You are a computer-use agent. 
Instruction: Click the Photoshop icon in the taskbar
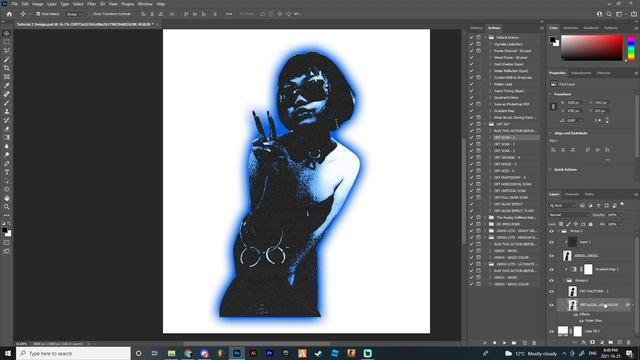point(237,353)
